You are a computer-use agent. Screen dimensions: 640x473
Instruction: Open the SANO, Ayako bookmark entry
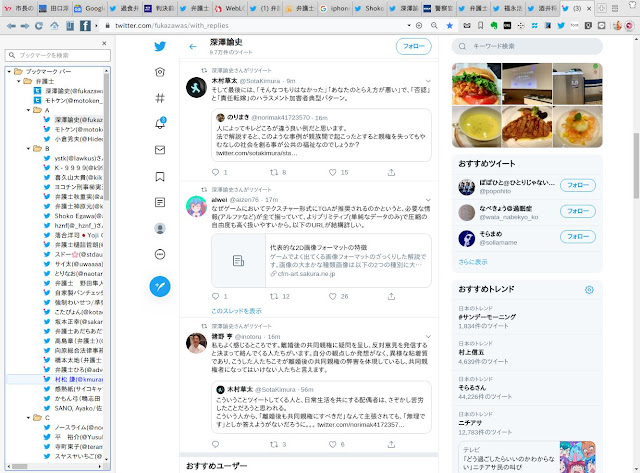pyautogui.click(x=74, y=408)
